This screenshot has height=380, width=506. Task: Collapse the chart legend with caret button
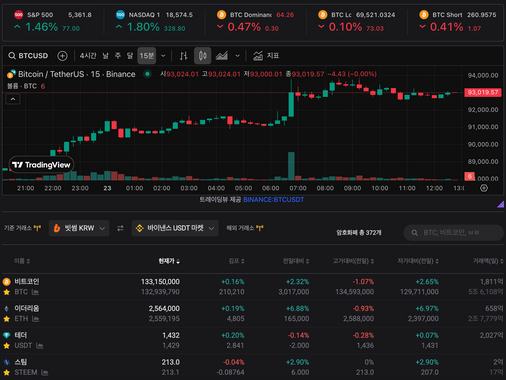click(x=13, y=99)
